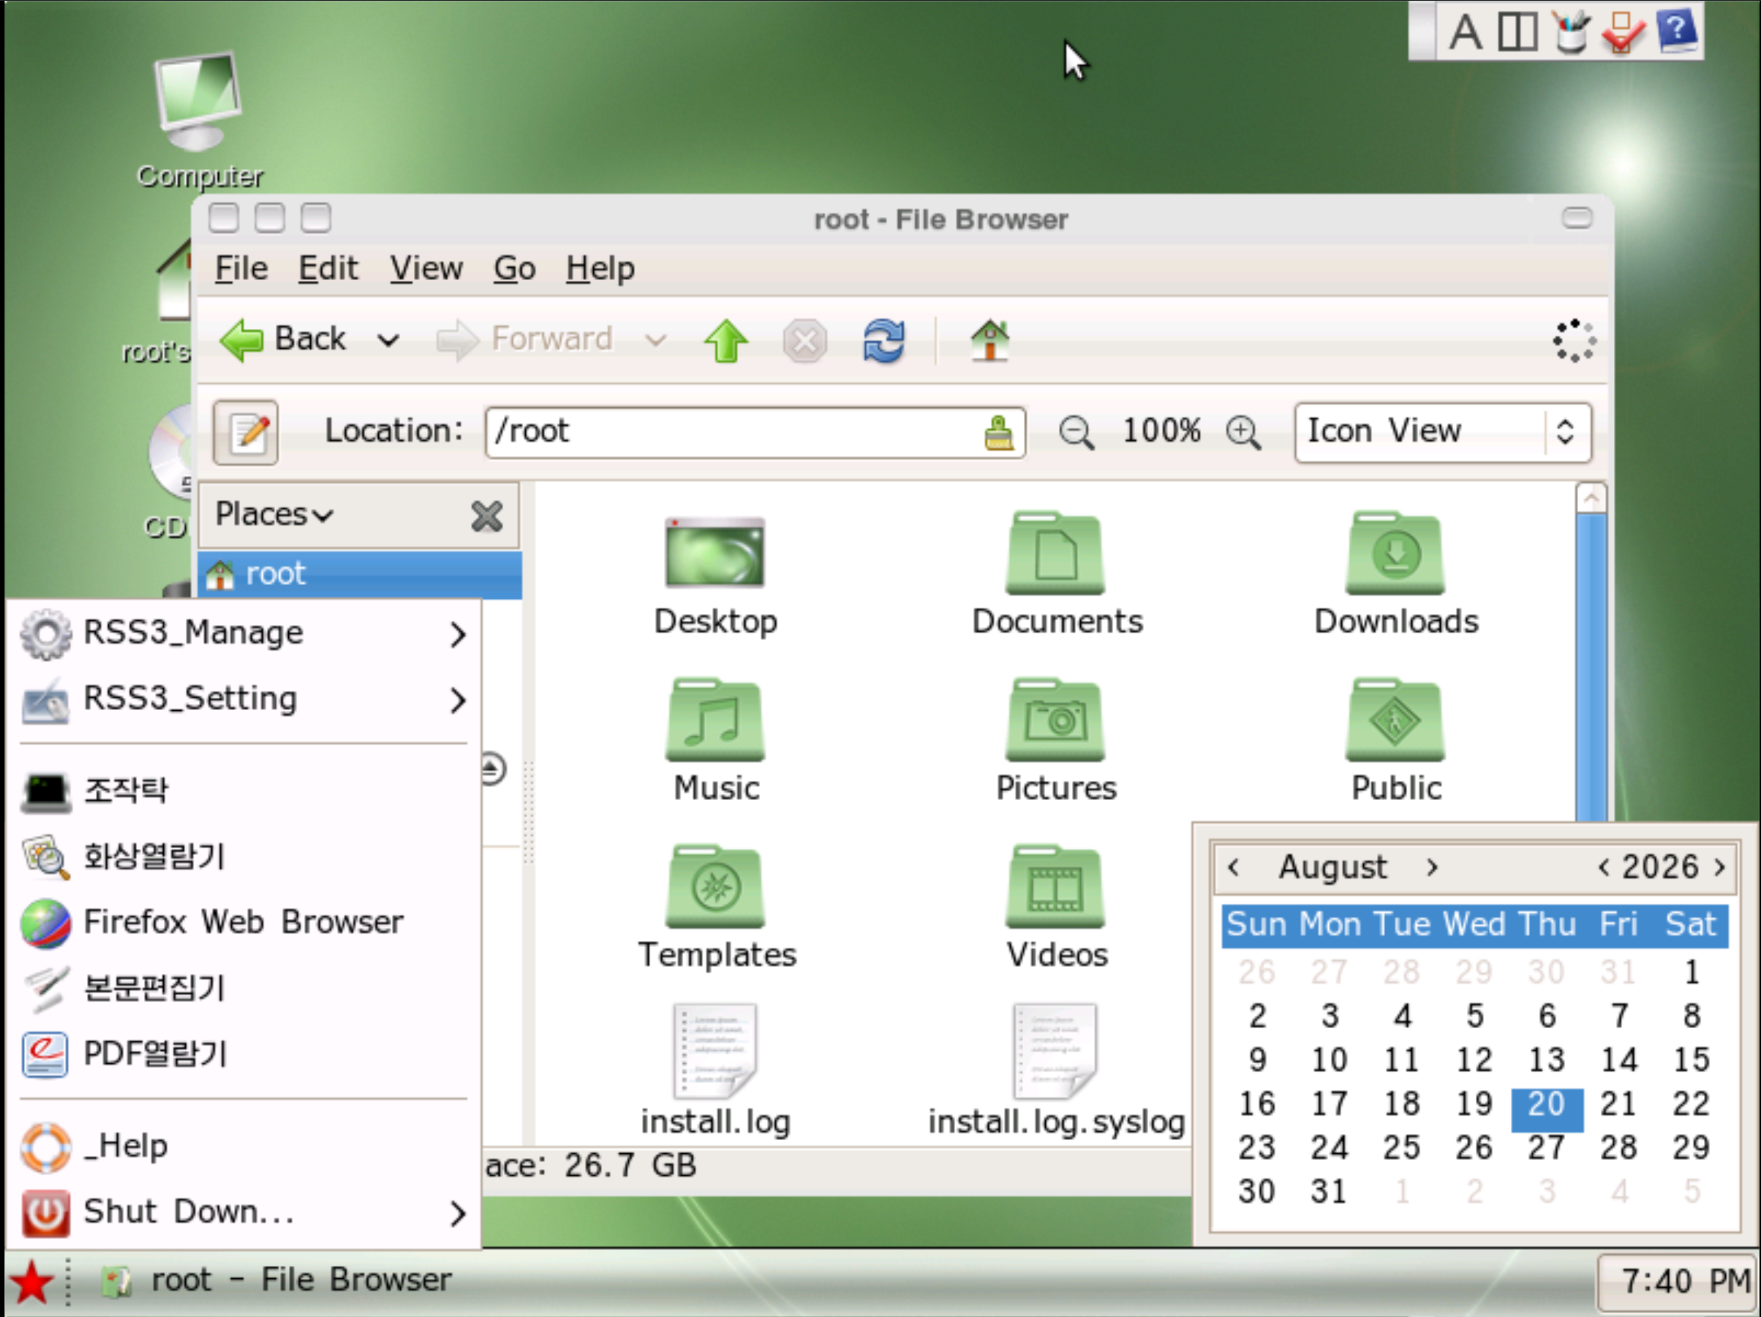Go to next month in calendar

1432,867
